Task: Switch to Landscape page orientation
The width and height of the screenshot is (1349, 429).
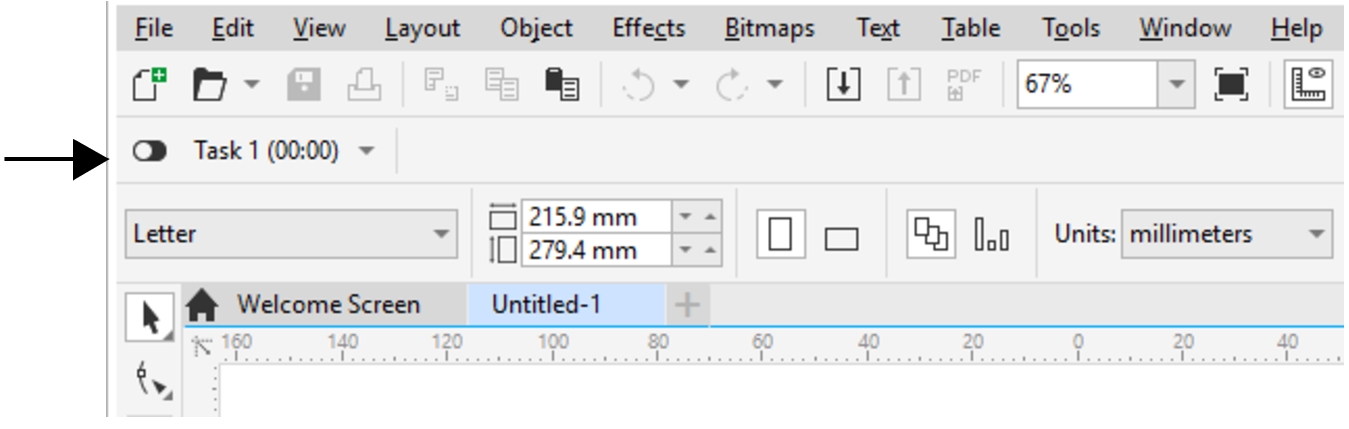Action: 842,238
